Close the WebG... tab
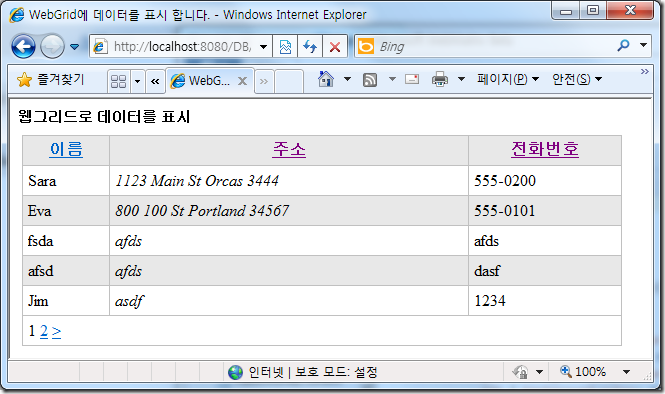This screenshot has width=665, height=394. tap(242, 81)
